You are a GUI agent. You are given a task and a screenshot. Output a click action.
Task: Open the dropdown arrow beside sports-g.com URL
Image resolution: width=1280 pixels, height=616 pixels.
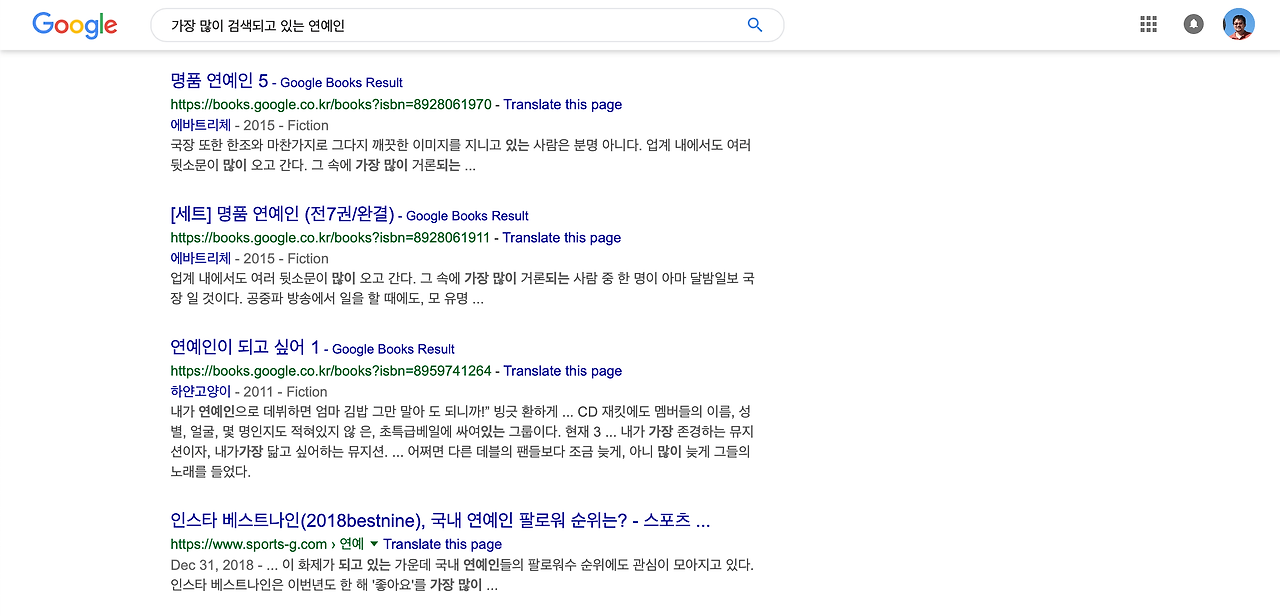[372, 544]
